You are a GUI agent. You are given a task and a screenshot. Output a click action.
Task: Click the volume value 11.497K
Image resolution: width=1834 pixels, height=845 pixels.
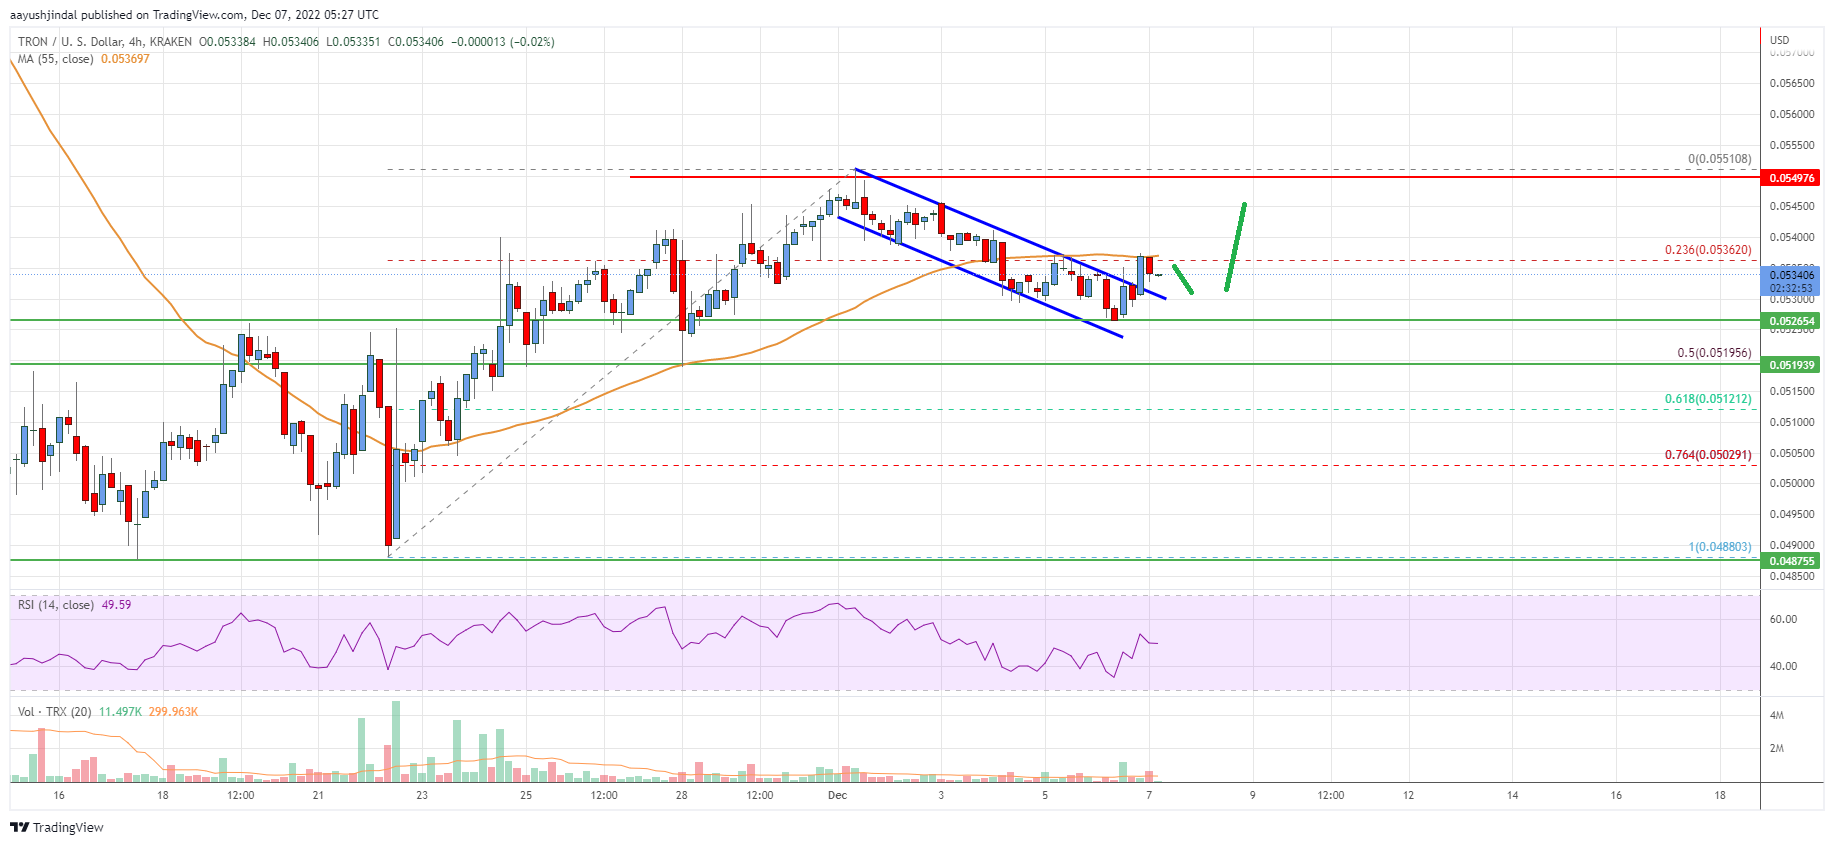(120, 712)
